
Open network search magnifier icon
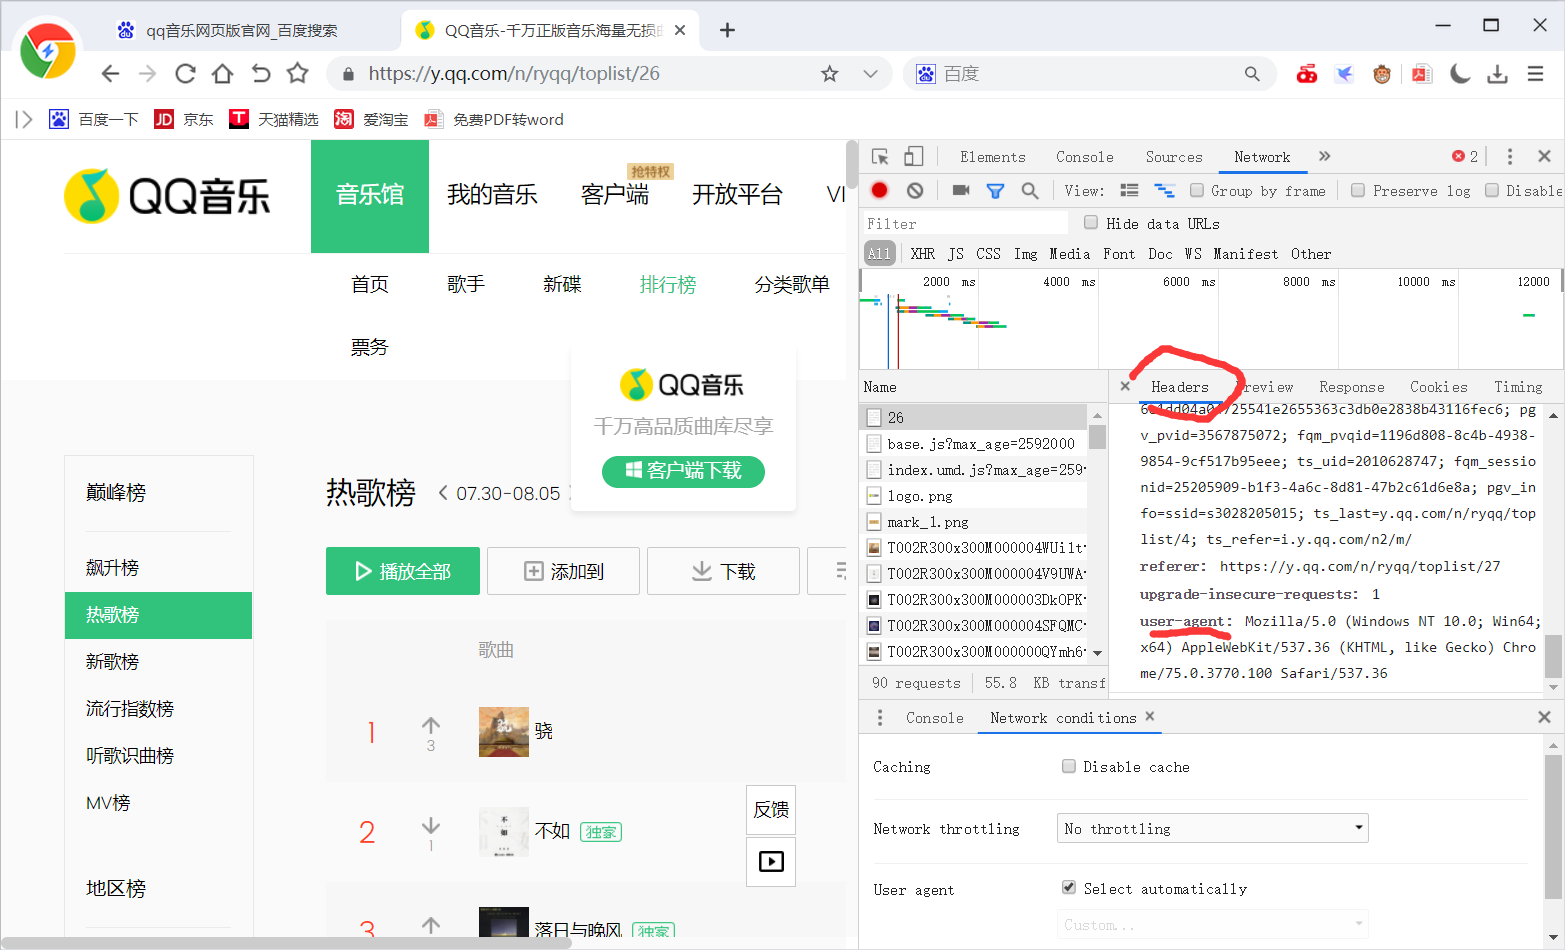tap(1029, 190)
